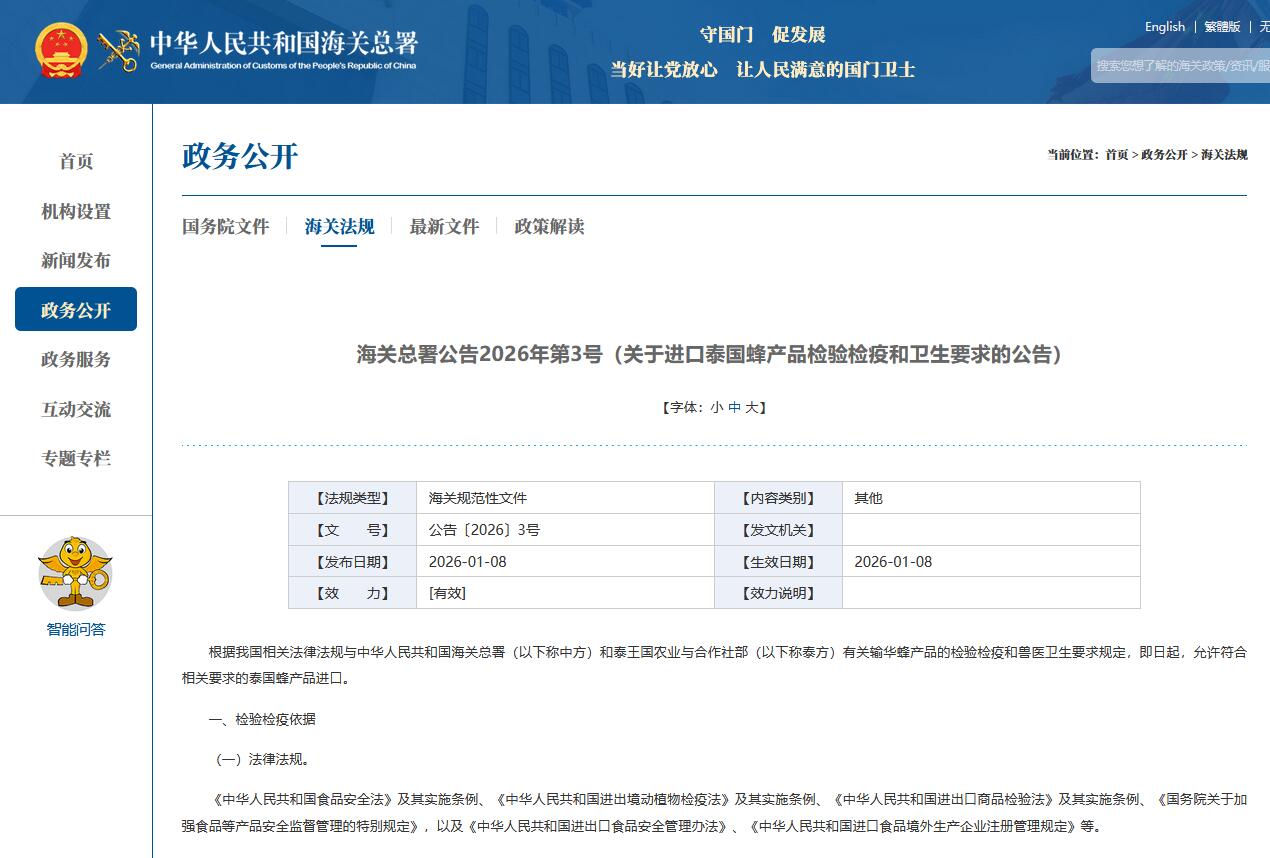Viewport: 1270px width, 858px height.
Task: Open 专题专栏 in the sidebar
Action: (x=76, y=458)
